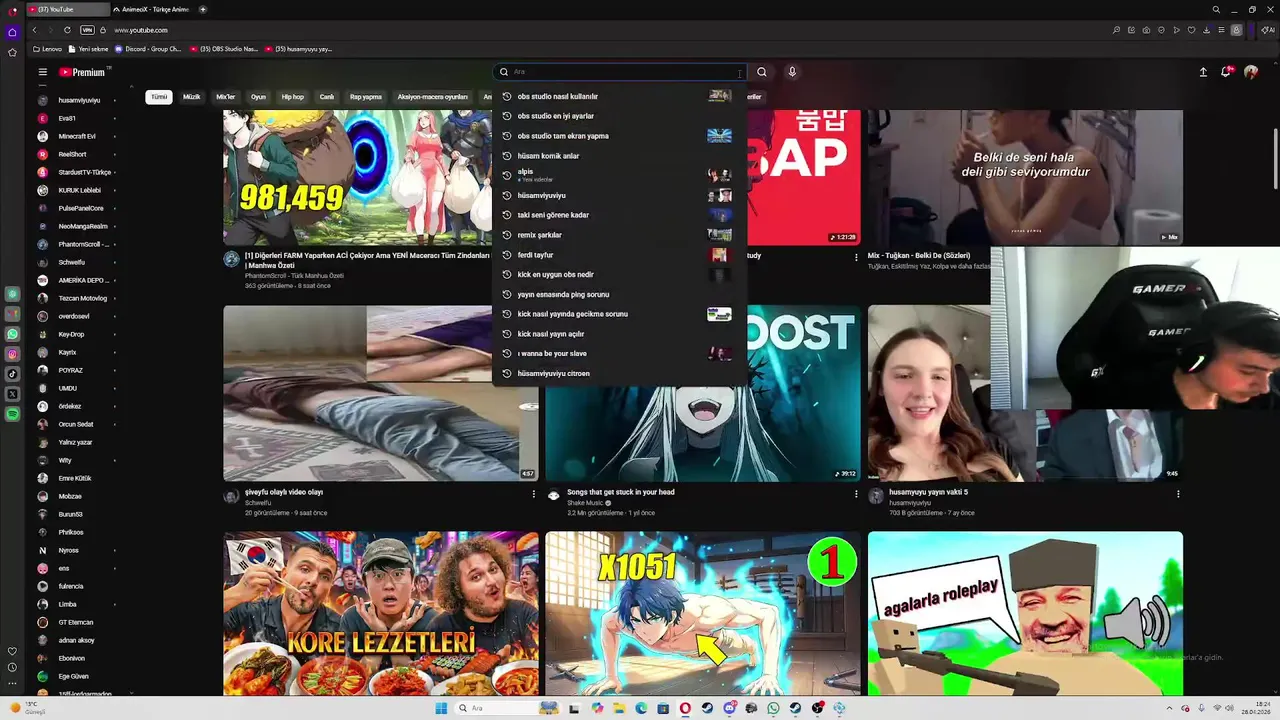This screenshot has height=720, width=1280.
Task: Select the Oyun filter chip
Action: pos(258,97)
